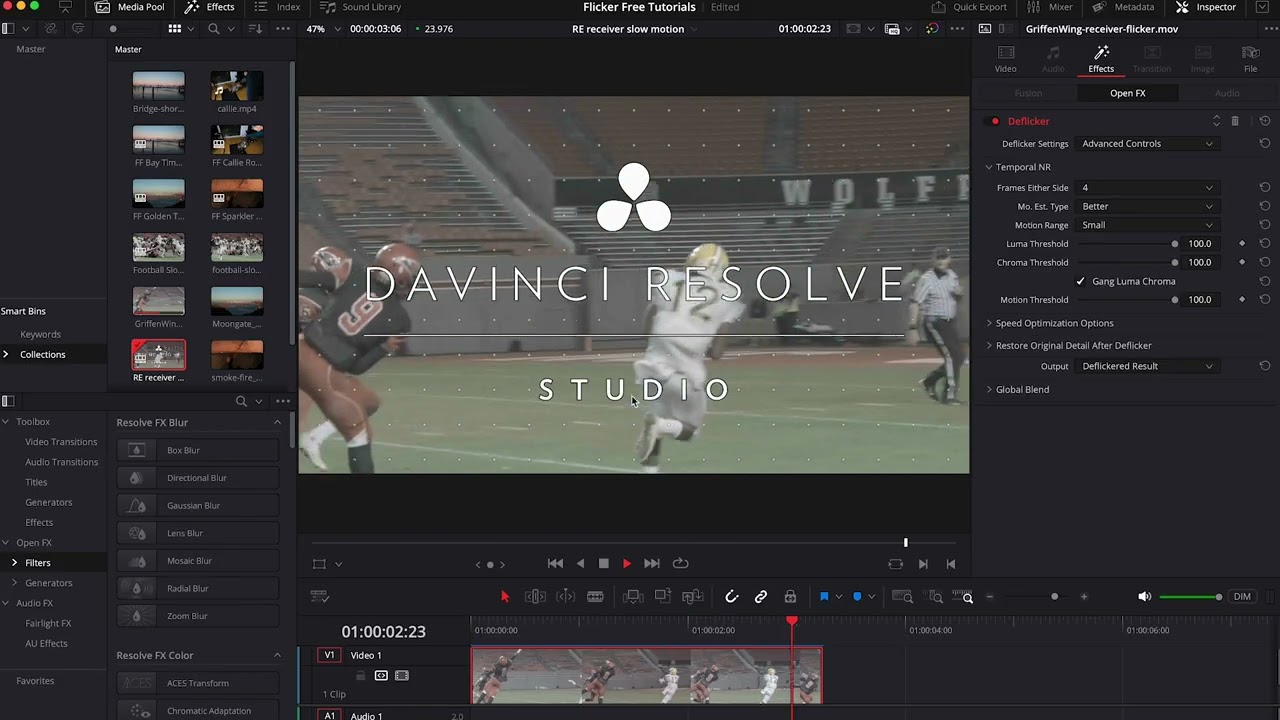Viewport: 1280px width, 720px height.
Task: Add a blue marker
Action: click(857, 597)
